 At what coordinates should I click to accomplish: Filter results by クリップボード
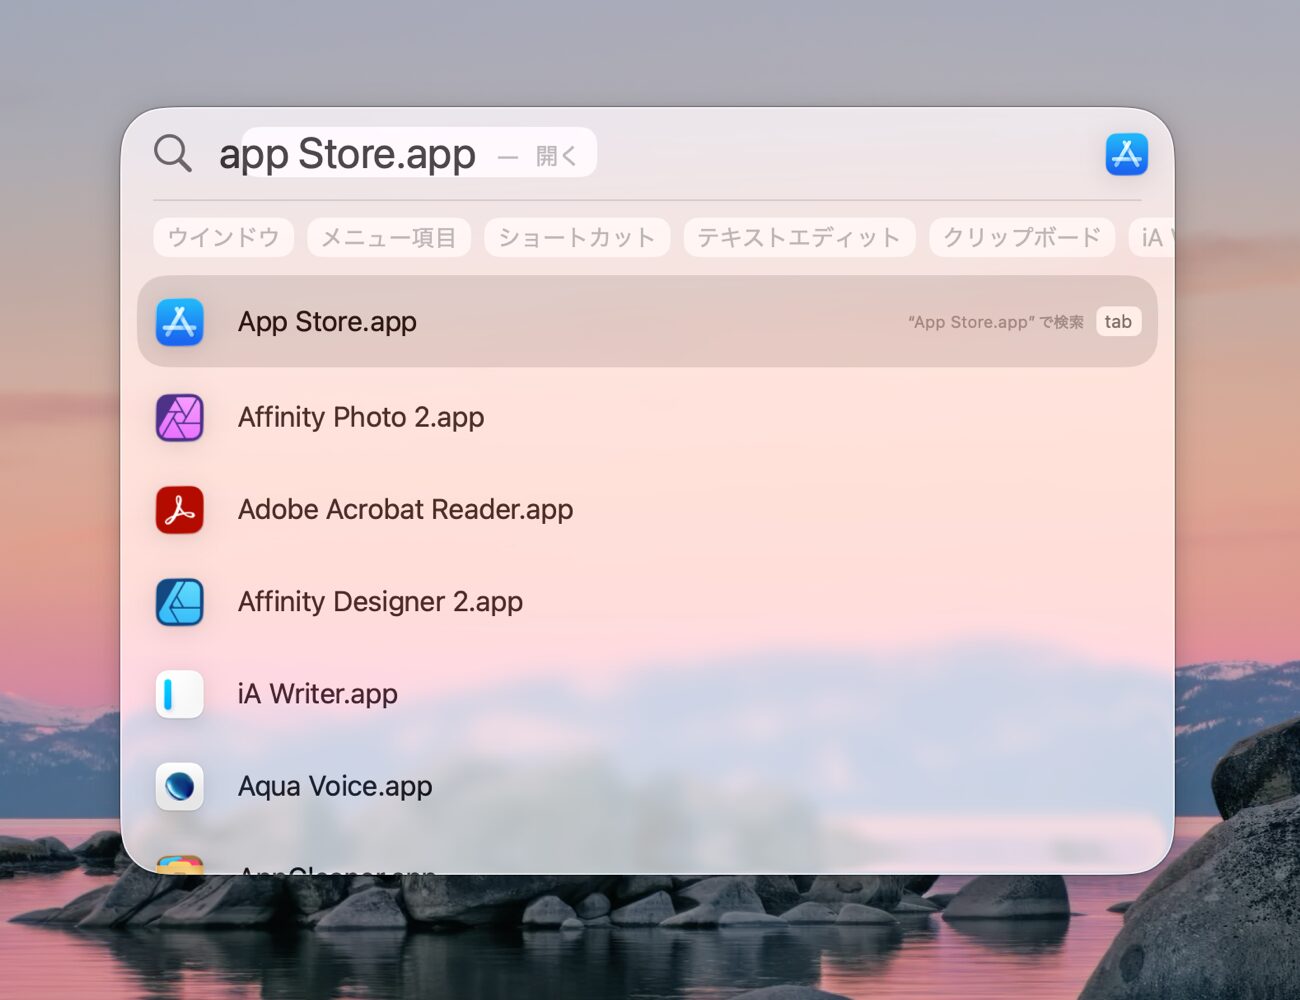point(1021,237)
